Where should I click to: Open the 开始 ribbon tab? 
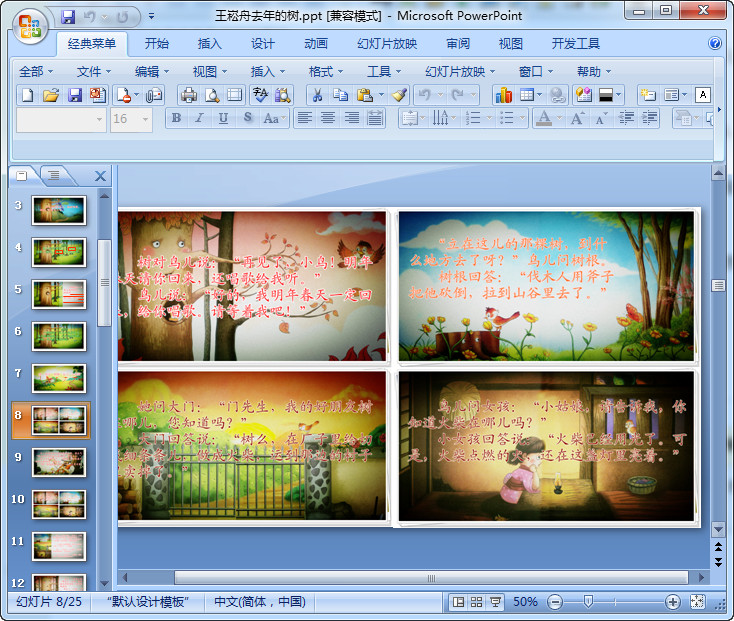click(x=156, y=44)
